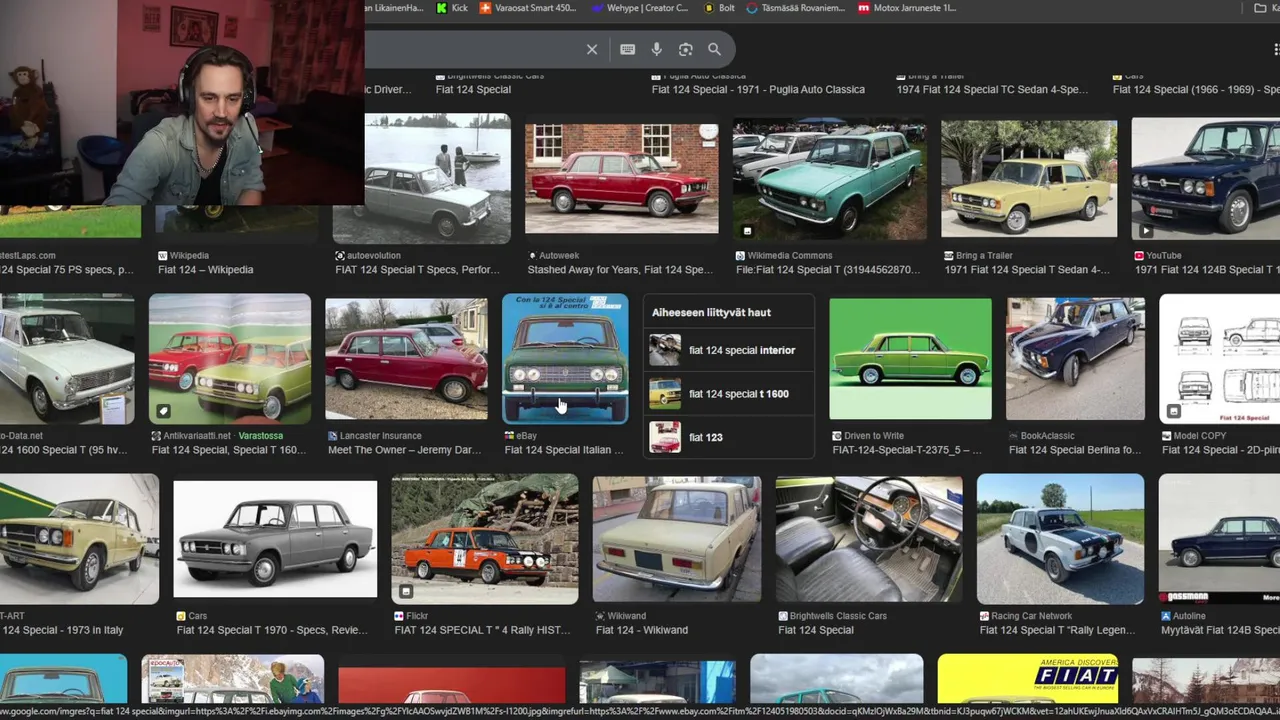The width and height of the screenshot is (1280, 720).
Task: Select related search 'fiat 124 special t 1600'
Action: [728, 394]
